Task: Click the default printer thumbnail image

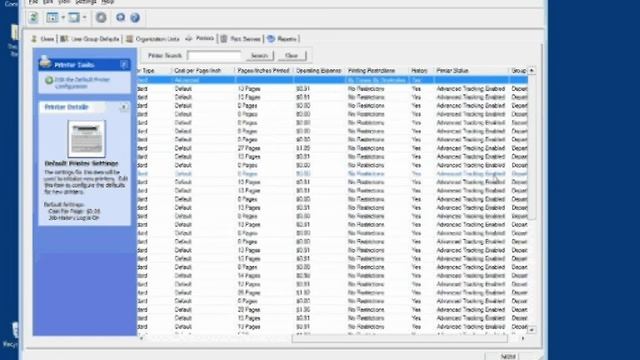Action: (87, 139)
